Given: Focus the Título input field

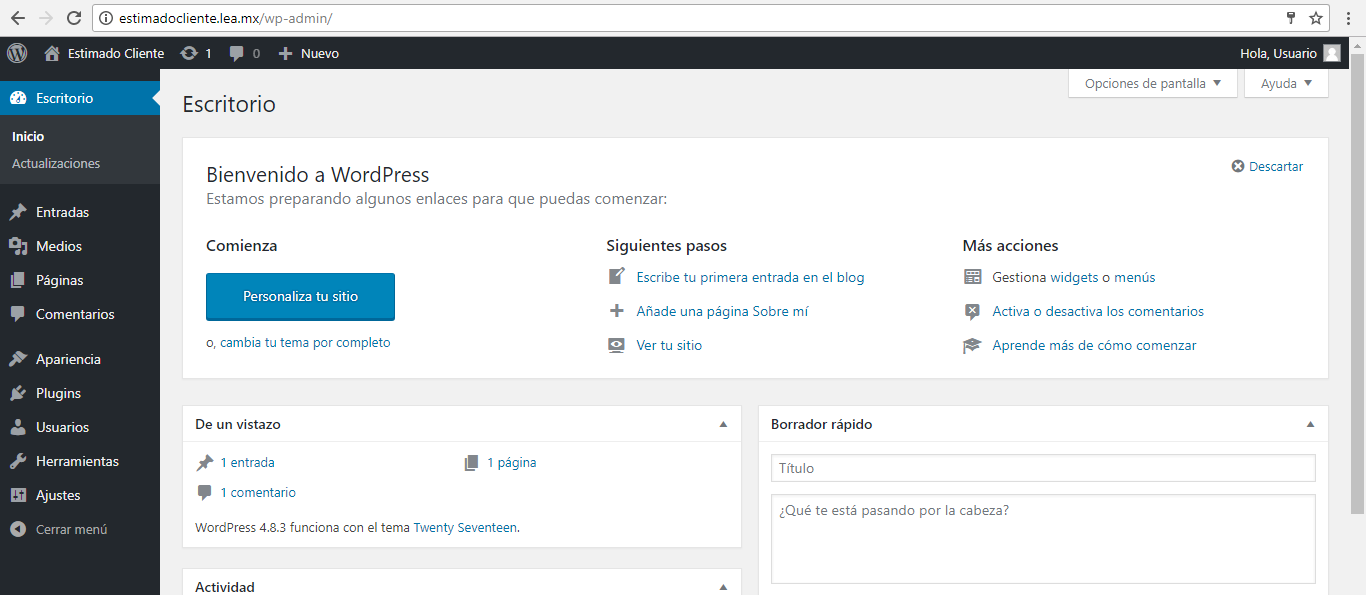Looking at the screenshot, I should click(1043, 468).
